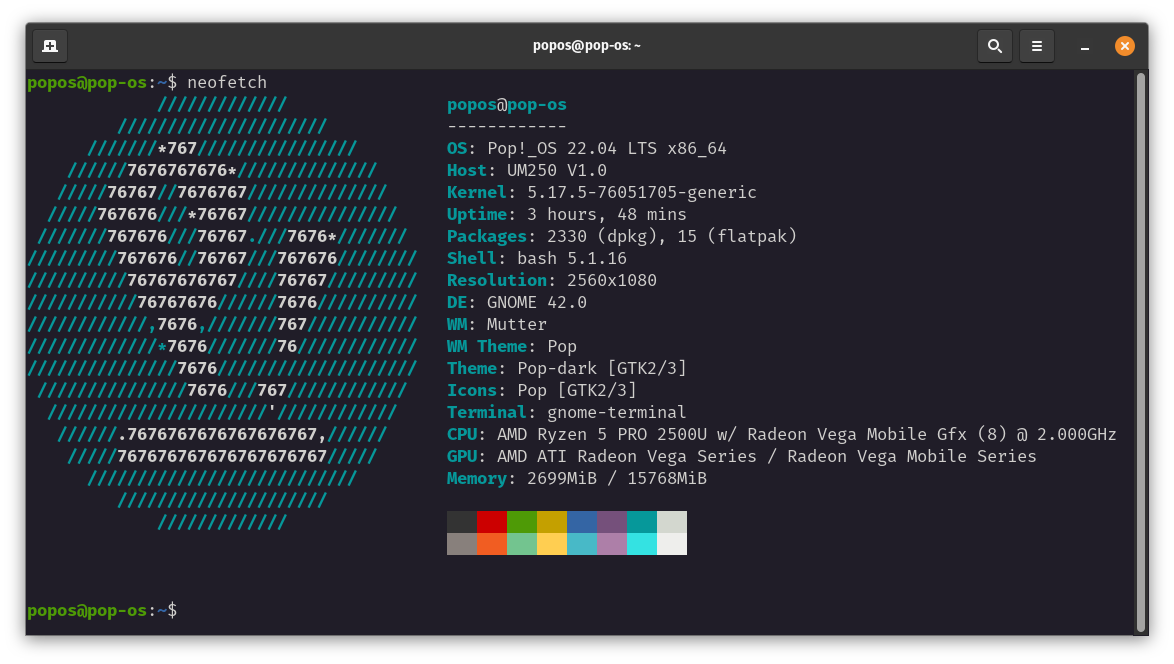
Task: Minimize the terminal window
Action: click(1084, 46)
